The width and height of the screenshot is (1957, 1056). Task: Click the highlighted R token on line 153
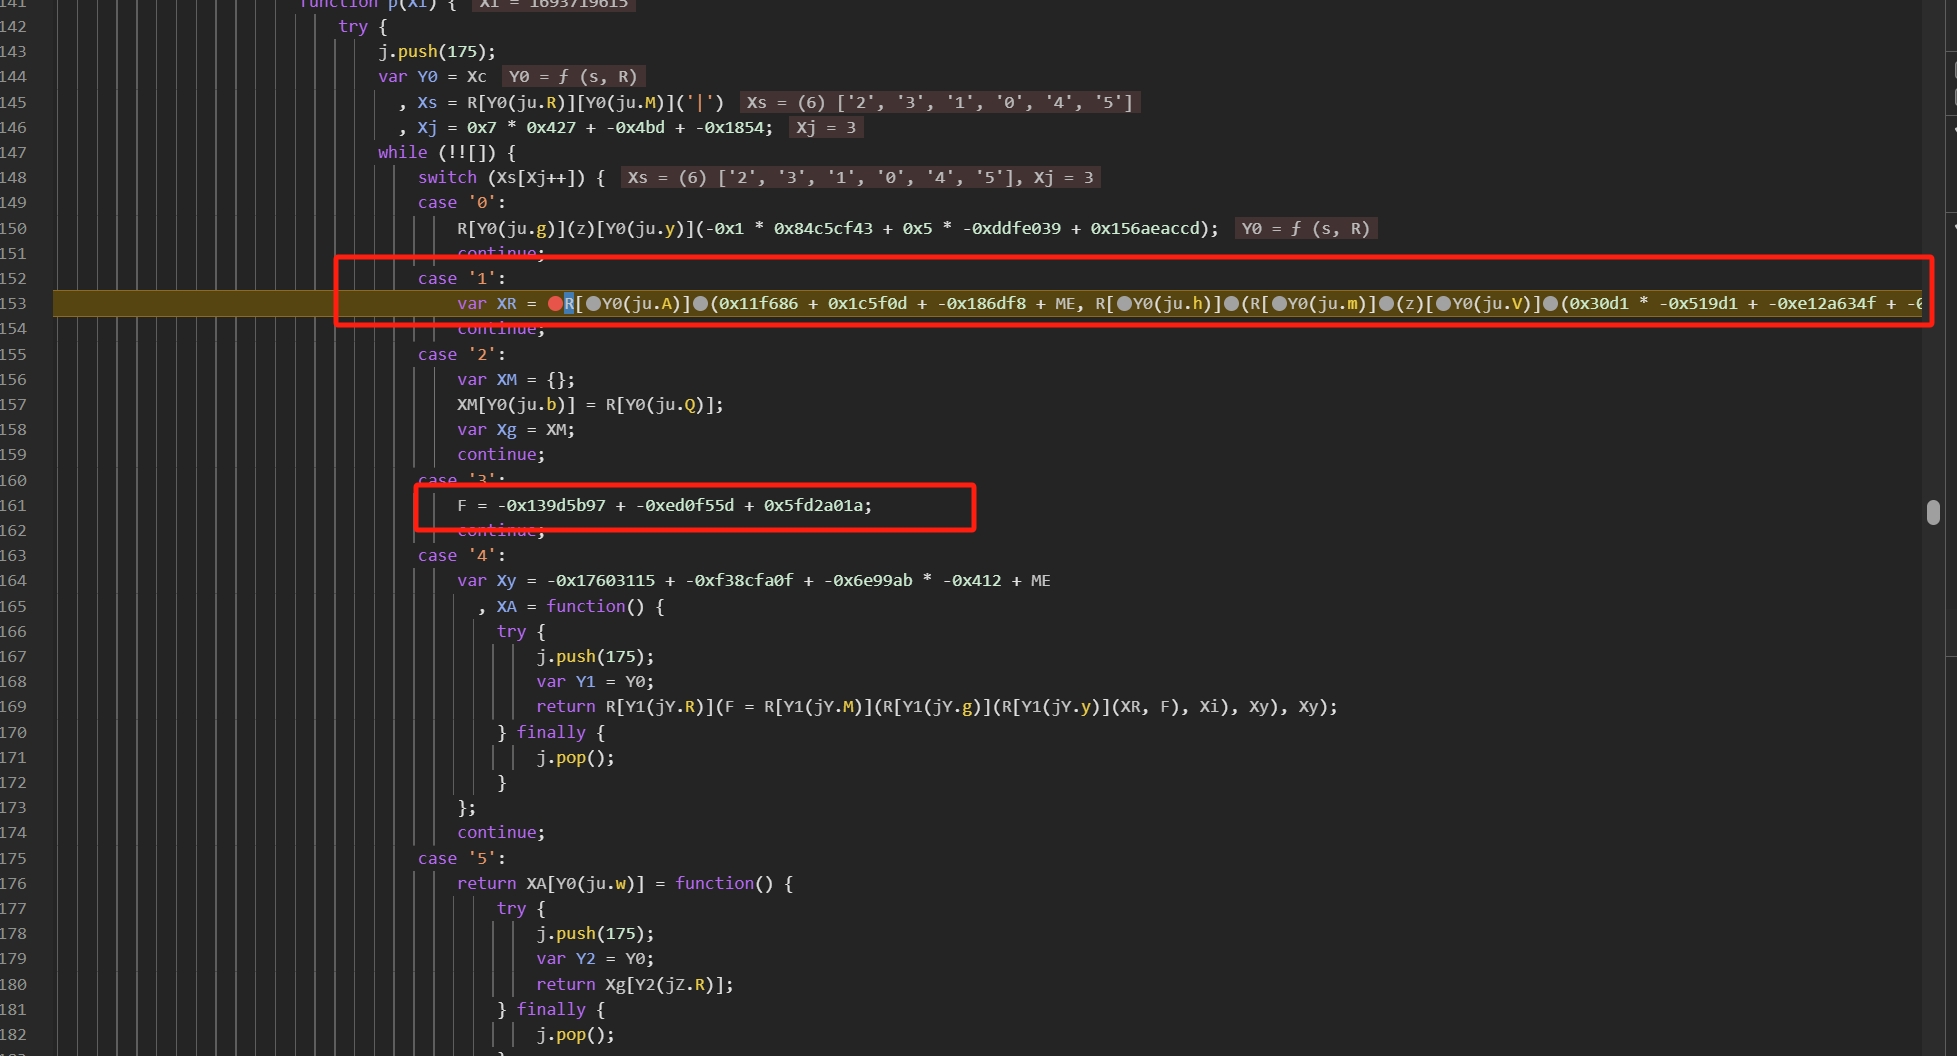tap(569, 304)
